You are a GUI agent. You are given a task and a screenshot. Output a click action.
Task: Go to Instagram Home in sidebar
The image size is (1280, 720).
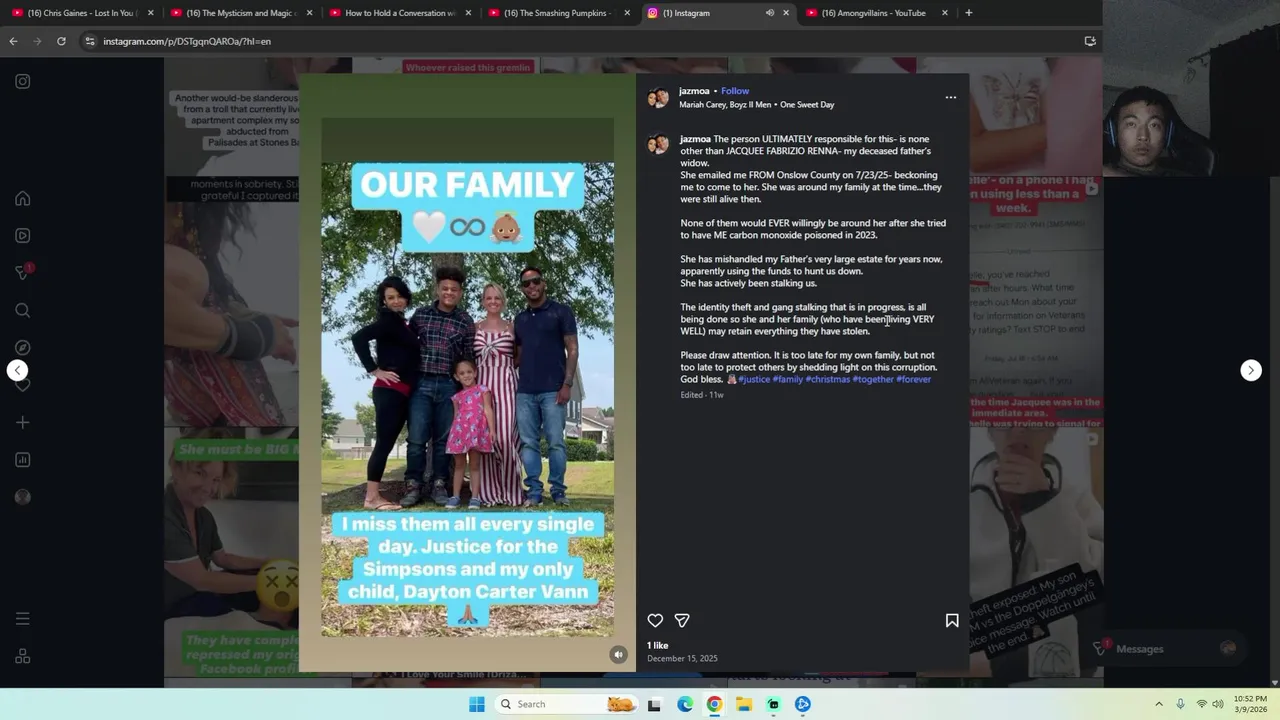(x=22, y=198)
